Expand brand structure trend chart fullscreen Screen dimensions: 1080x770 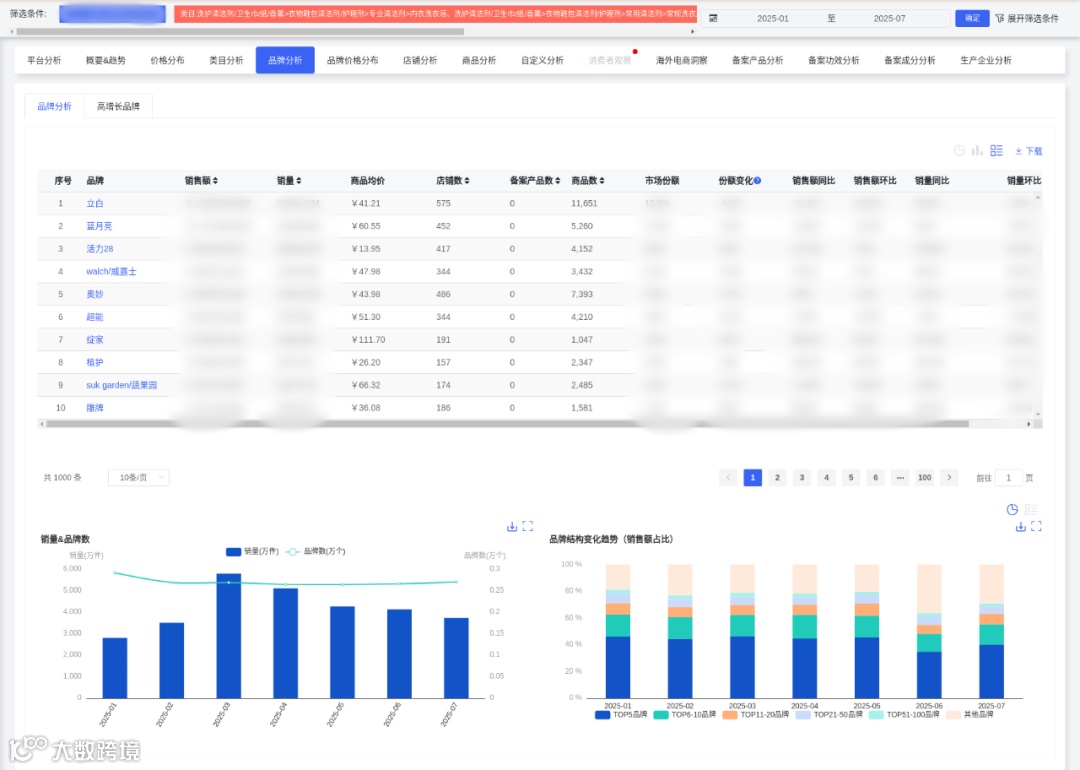[1036, 526]
